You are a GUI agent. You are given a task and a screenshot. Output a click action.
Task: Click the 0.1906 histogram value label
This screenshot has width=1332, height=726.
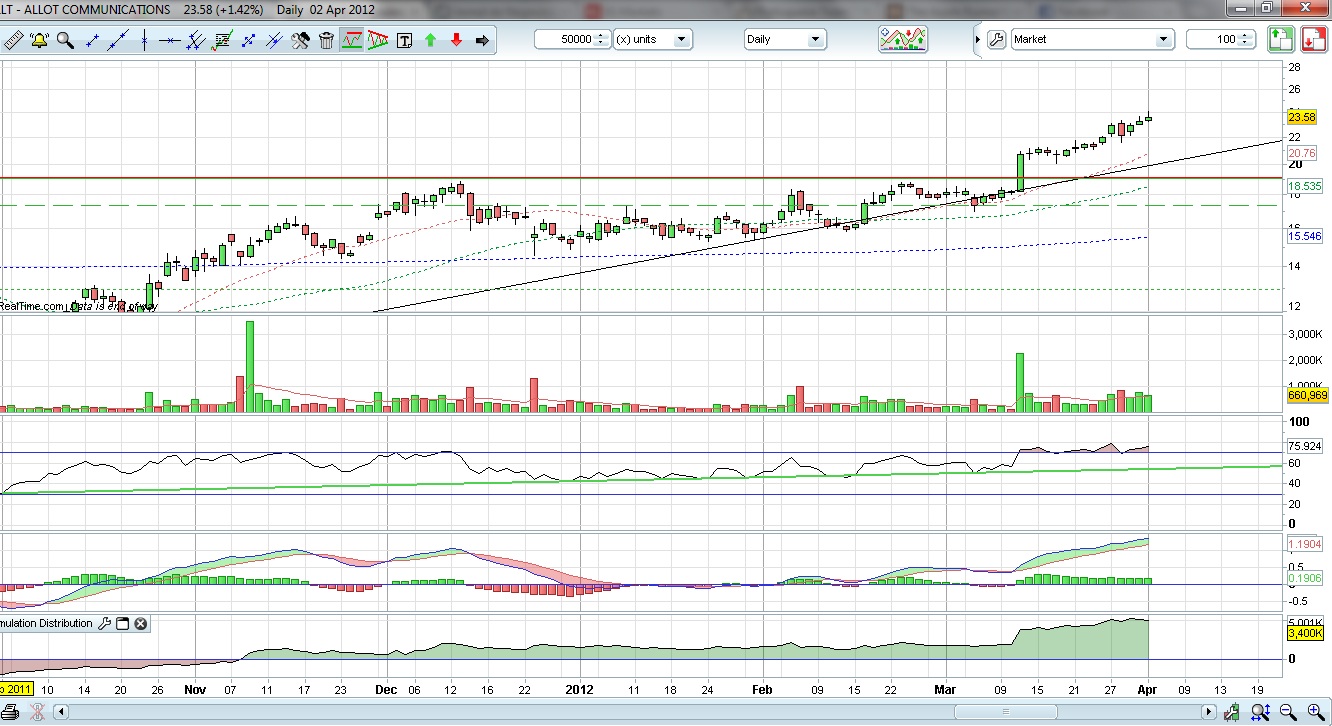pos(1304,577)
